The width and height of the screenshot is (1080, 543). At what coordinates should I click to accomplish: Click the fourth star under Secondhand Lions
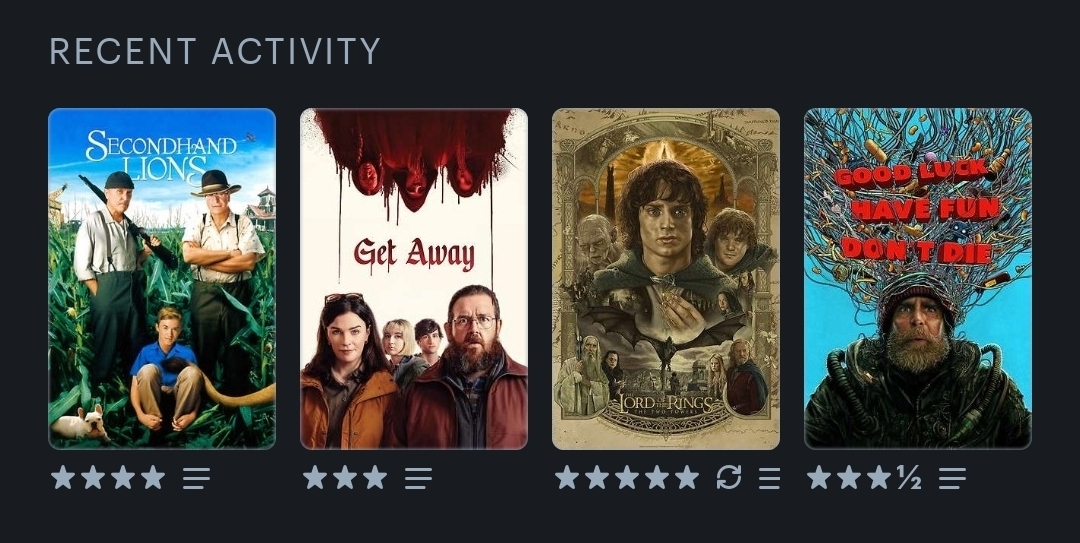[153, 477]
